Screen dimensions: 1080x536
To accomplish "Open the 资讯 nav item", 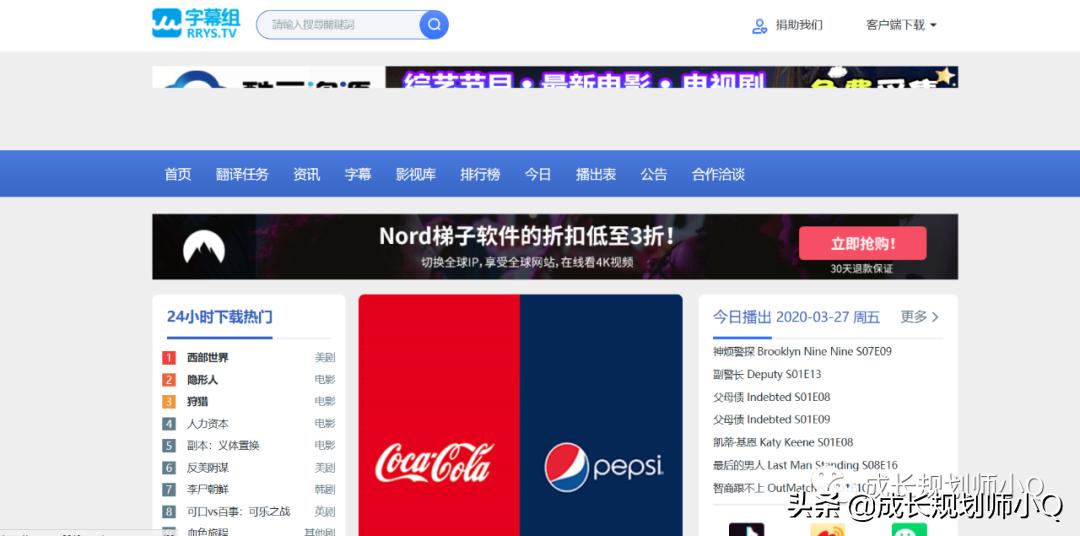I will [x=307, y=174].
